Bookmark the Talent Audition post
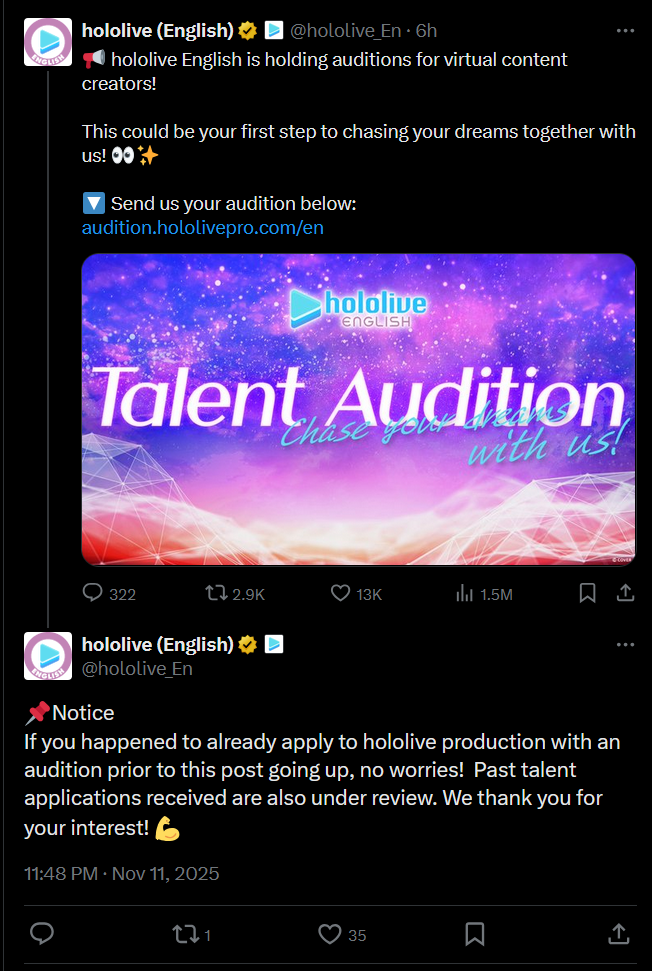 587,593
